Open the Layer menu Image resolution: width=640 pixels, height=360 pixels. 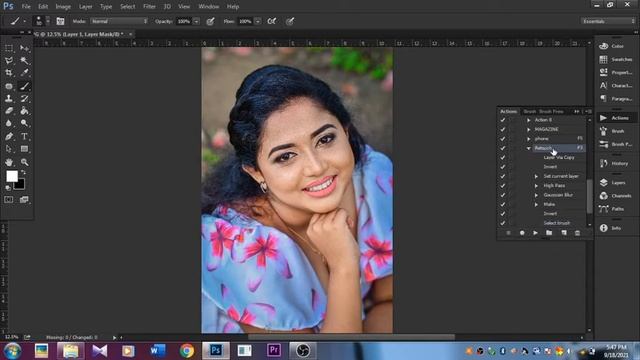coord(85,7)
